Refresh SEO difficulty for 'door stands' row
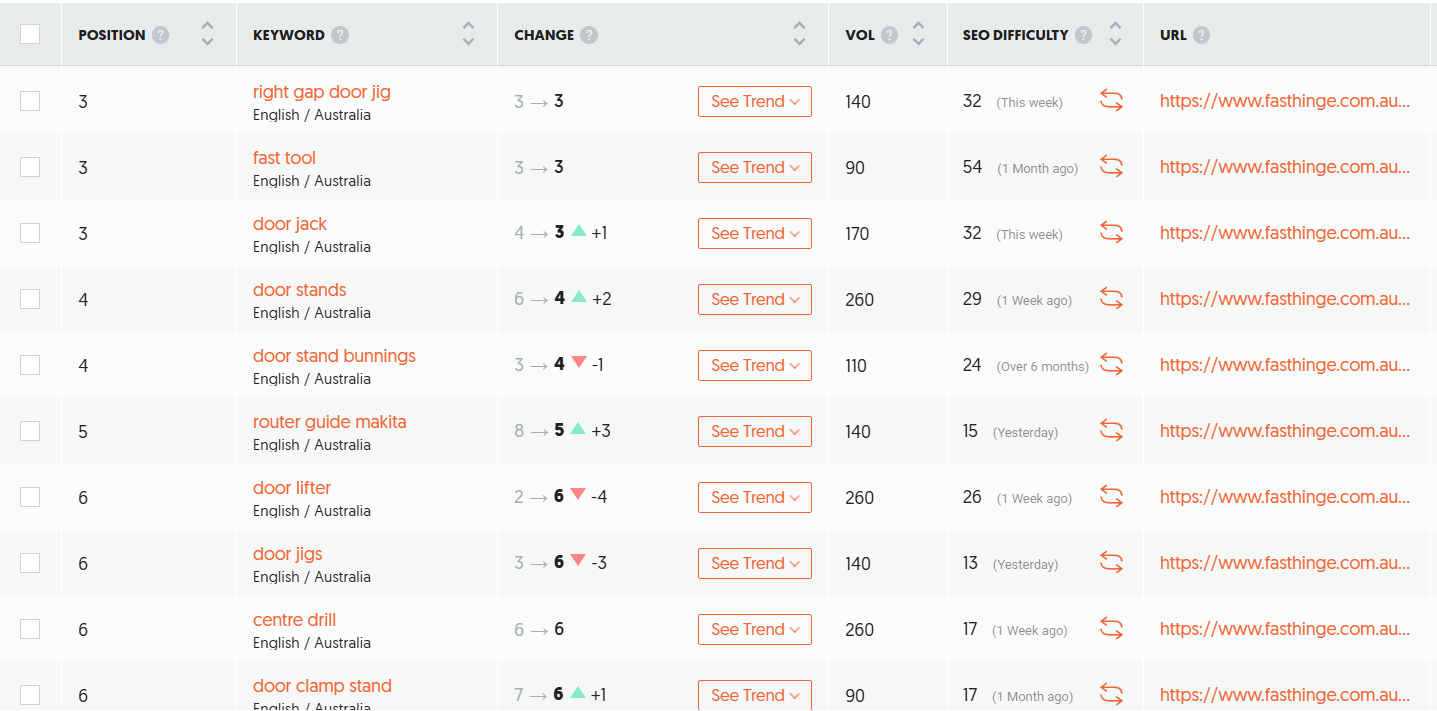Viewport: 1437px width, 711px height. [1111, 299]
